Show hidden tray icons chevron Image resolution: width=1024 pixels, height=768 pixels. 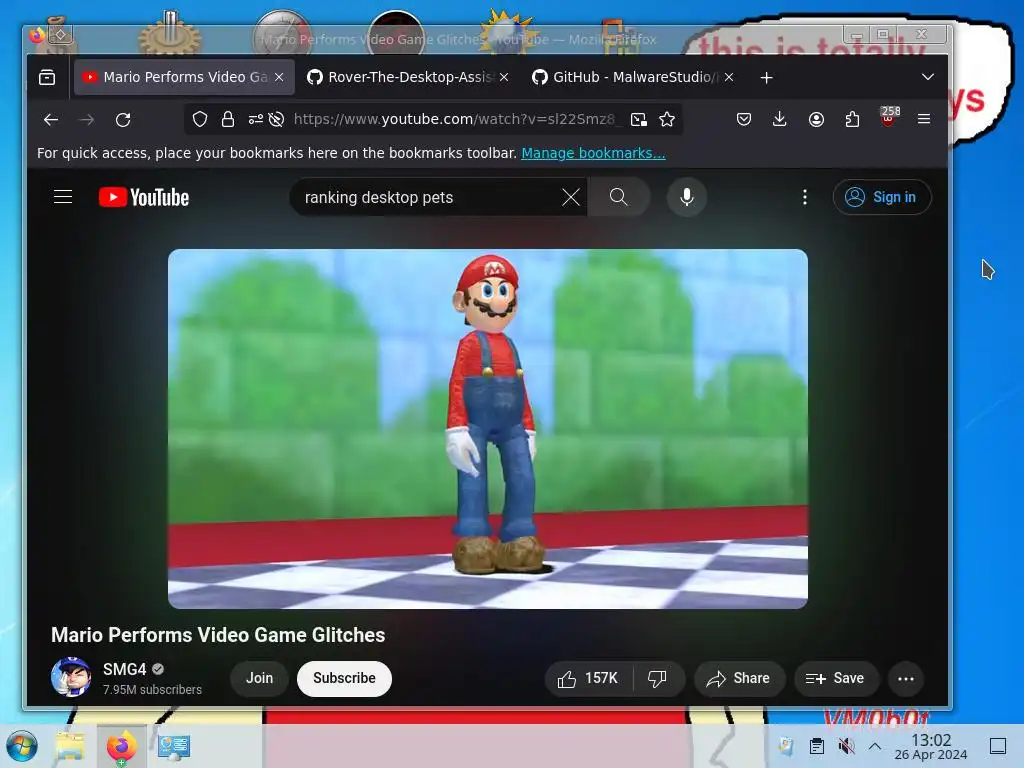click(875, 746)
